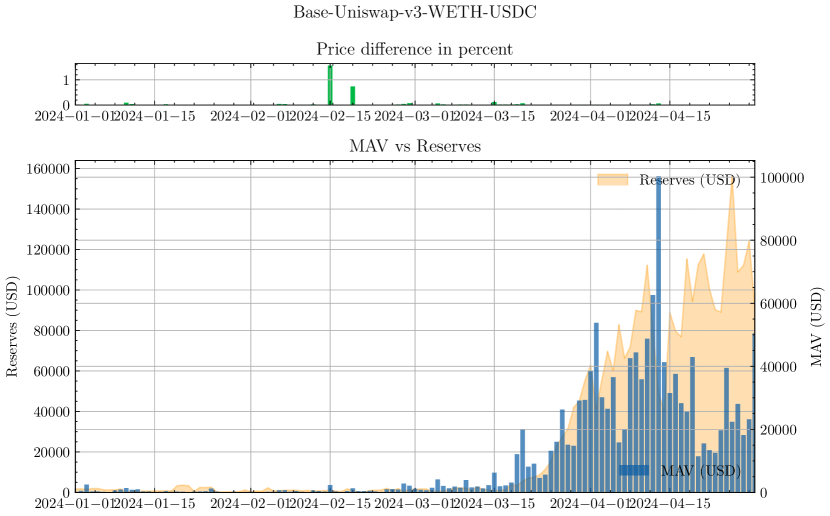
Task: Click the 'Price difference in percent' subplot title
Action: (x=414, y=49)
